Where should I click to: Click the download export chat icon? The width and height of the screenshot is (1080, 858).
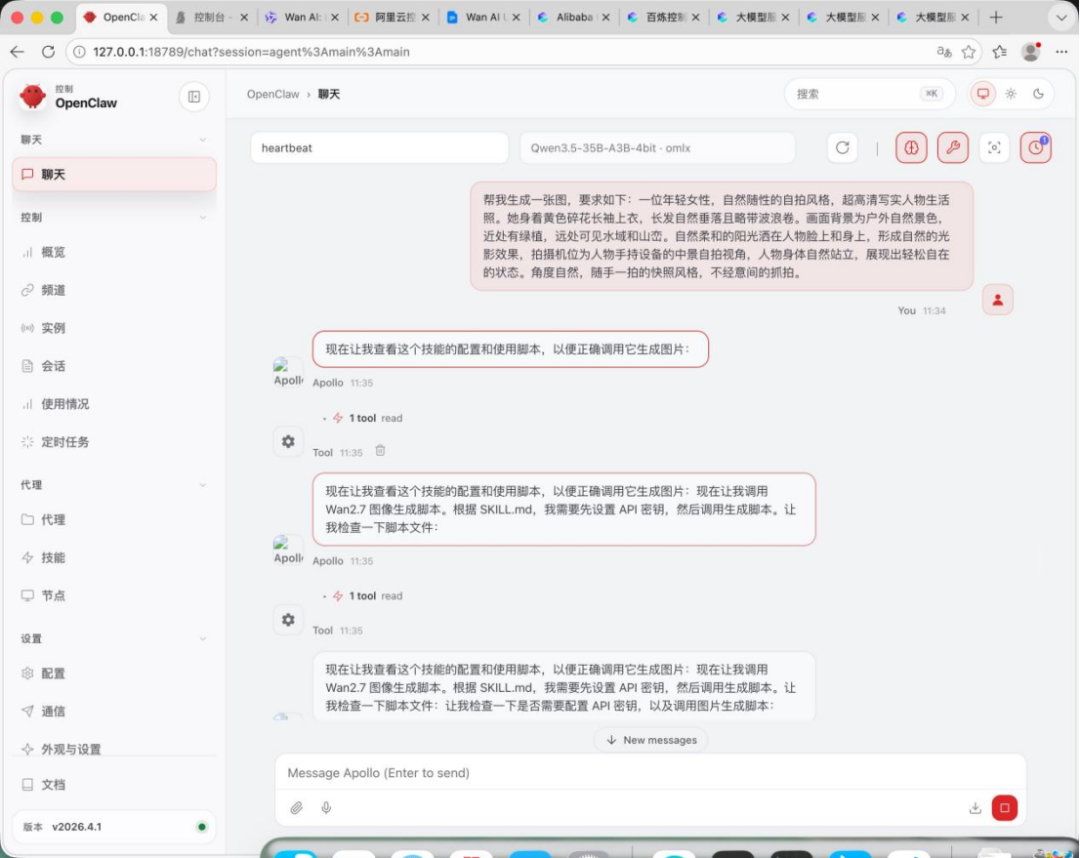point(975,808)
